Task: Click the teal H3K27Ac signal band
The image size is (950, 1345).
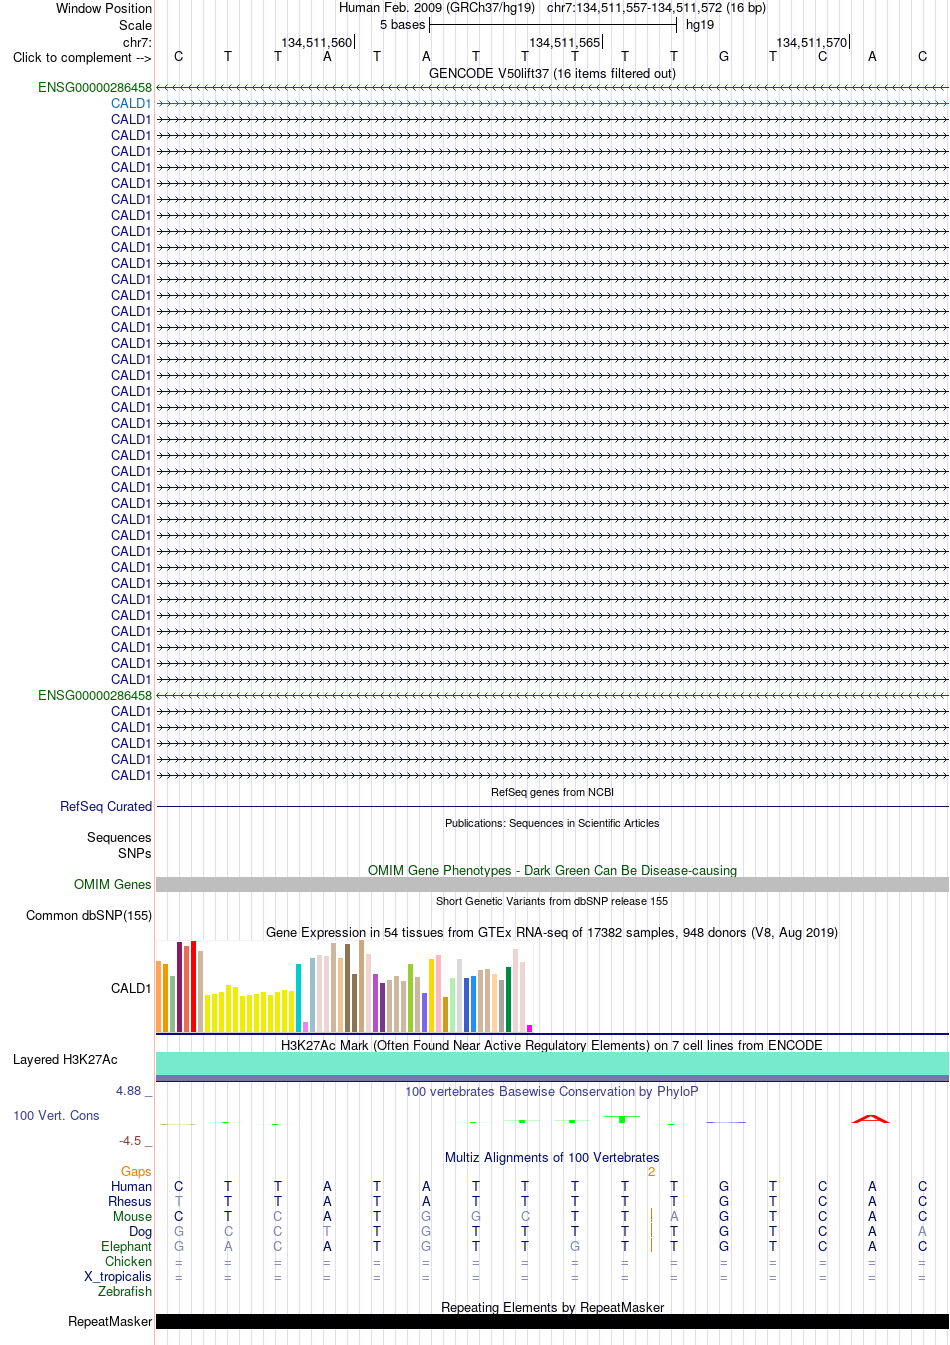Action: pyautogui.click(x=552, y=1064)
